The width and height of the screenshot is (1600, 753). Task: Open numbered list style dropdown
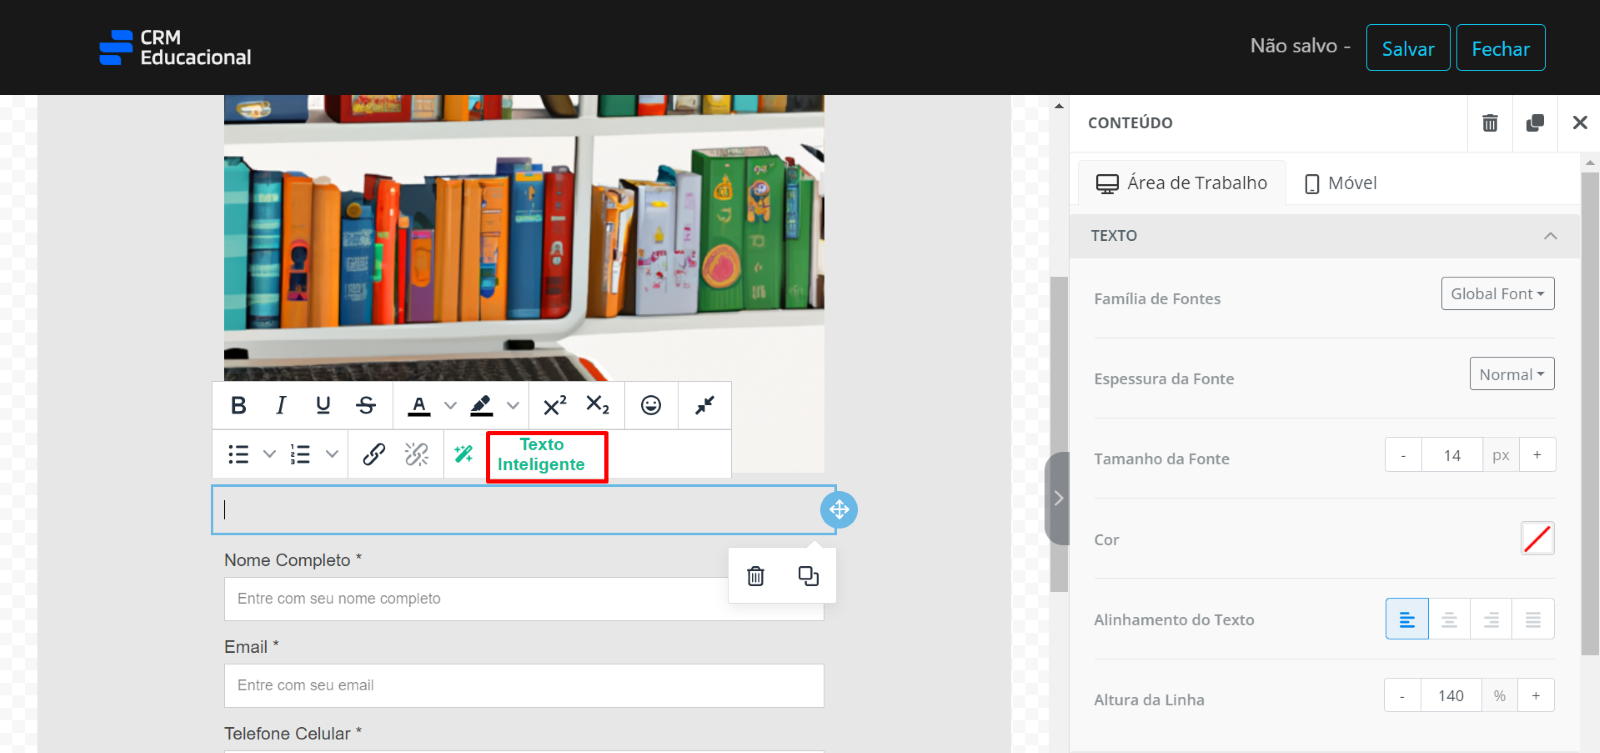pyautogui.click(x=332, y=454)
